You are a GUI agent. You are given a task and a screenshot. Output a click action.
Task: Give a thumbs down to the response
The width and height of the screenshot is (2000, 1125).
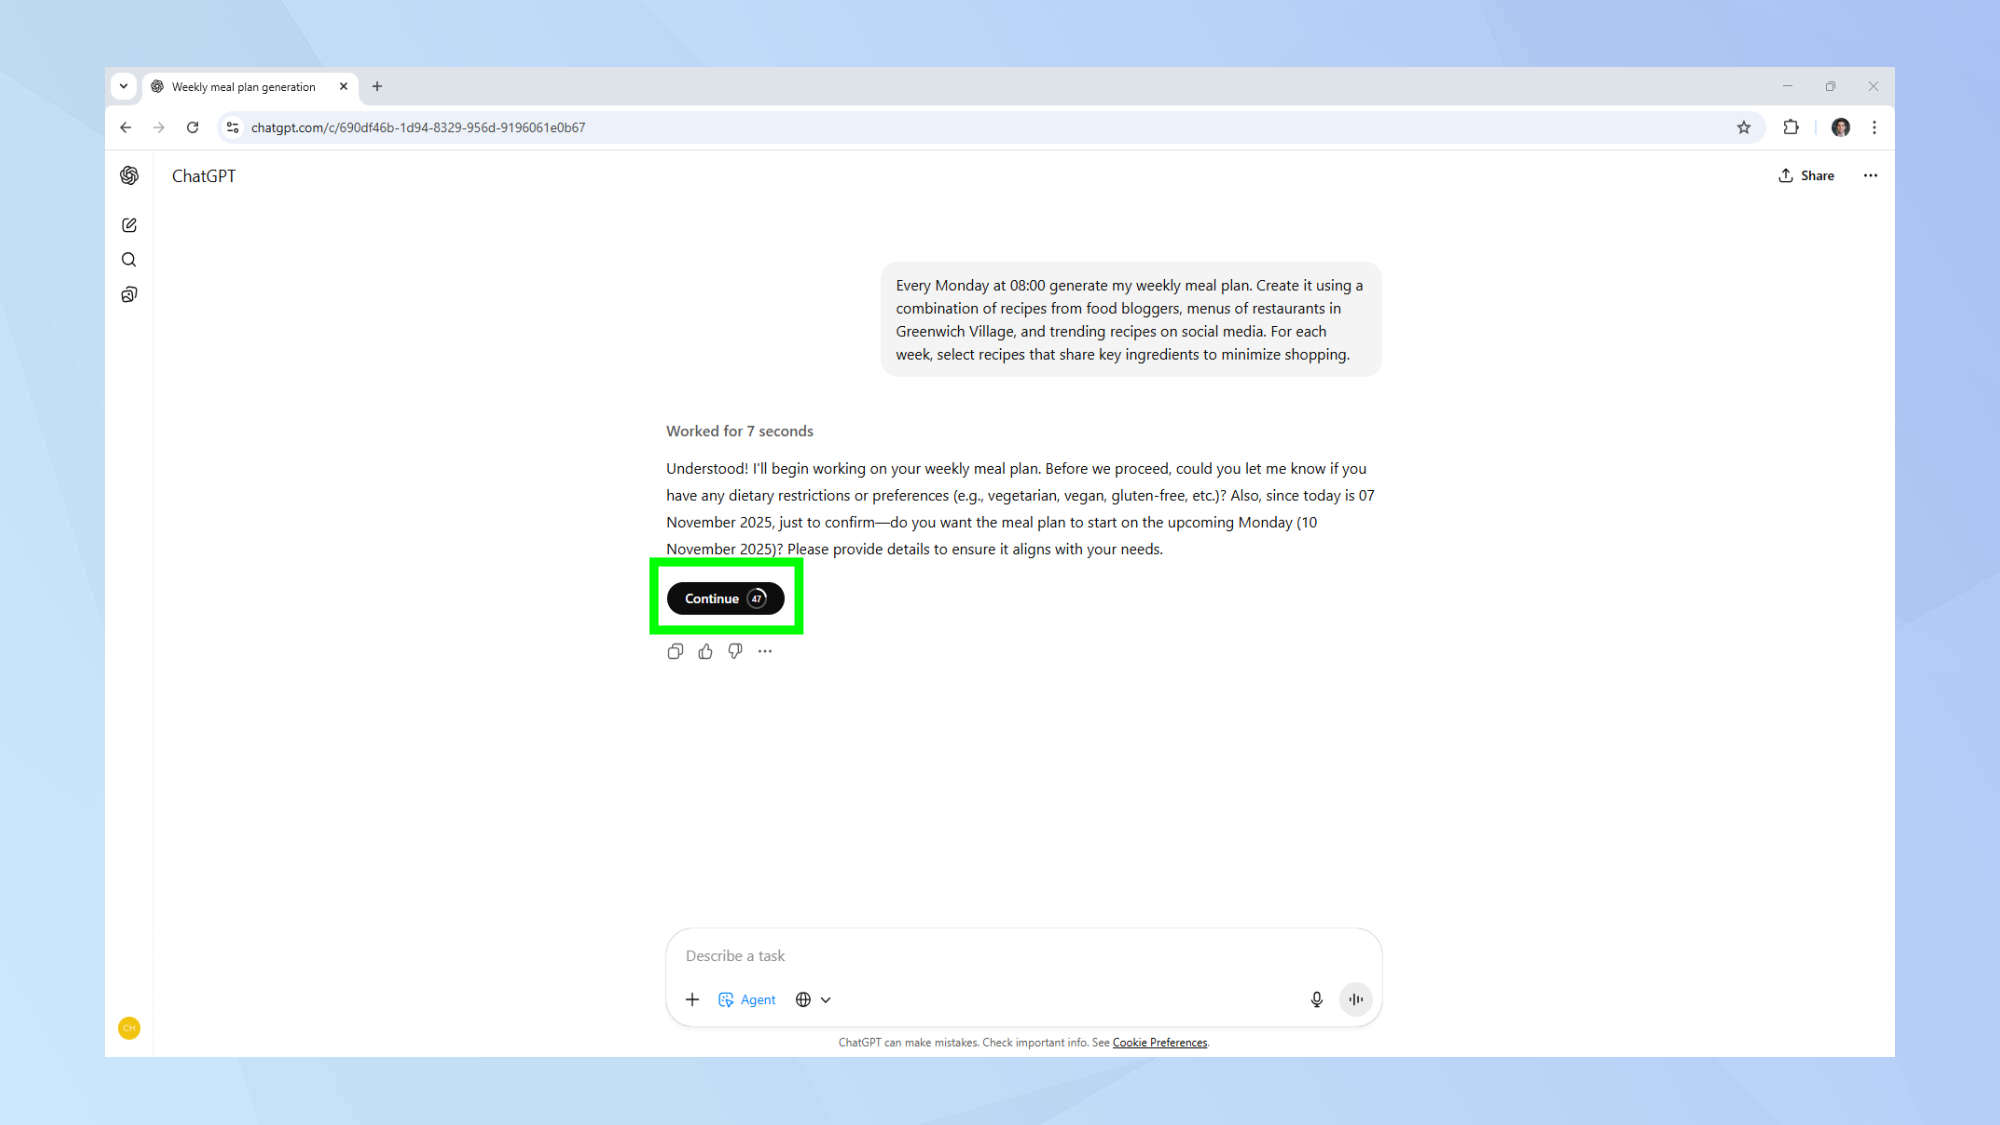click(735, 651)
